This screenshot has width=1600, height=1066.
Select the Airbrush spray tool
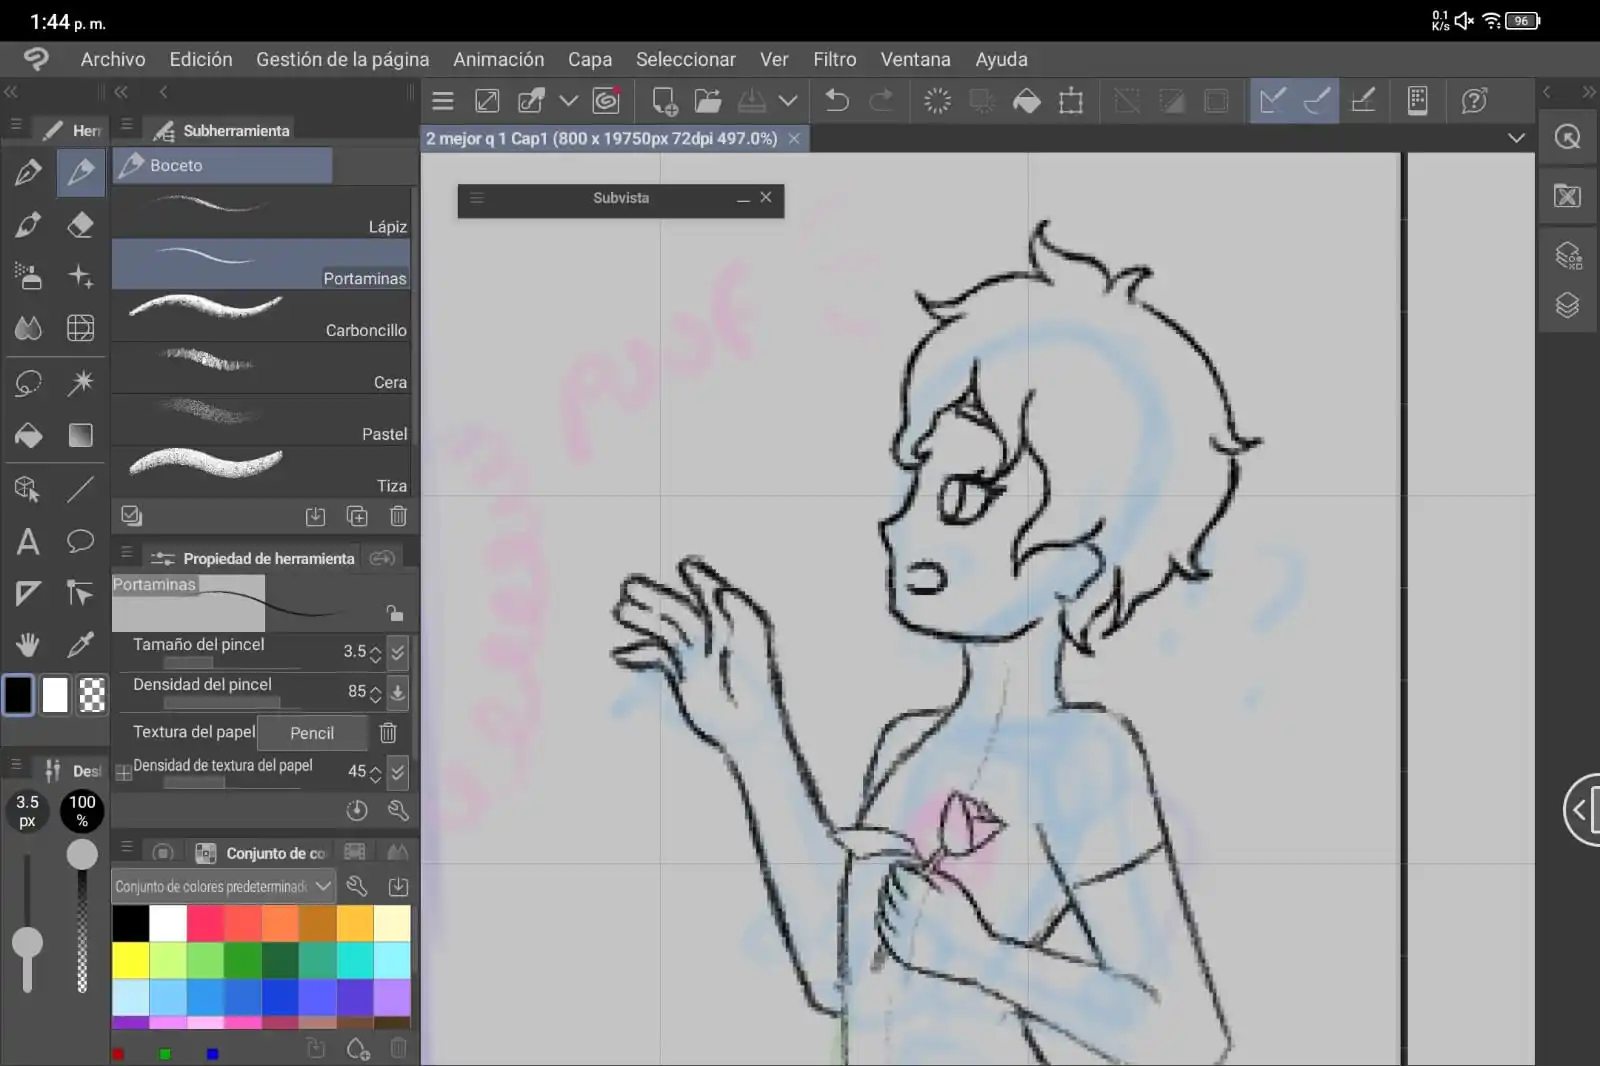(x=28, y=276)
